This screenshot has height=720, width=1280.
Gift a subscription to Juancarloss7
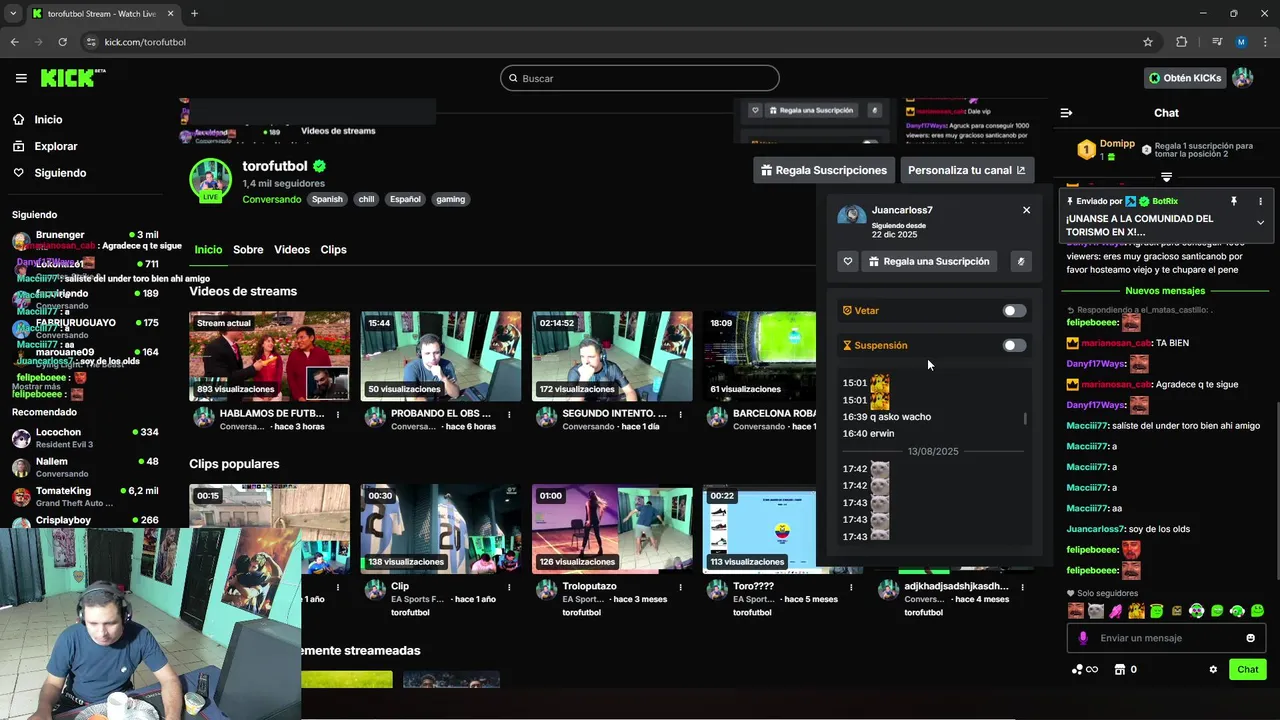click(929, 261)
